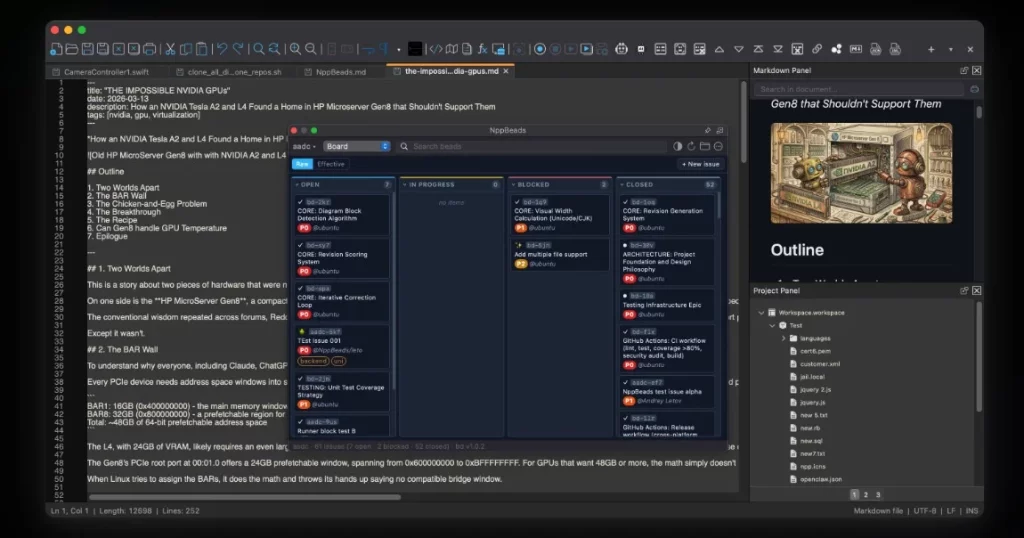Click the Redo arrow icon
Viewport: 1024px width, 538px height.
pyautogui.click(x=238, y=49)
